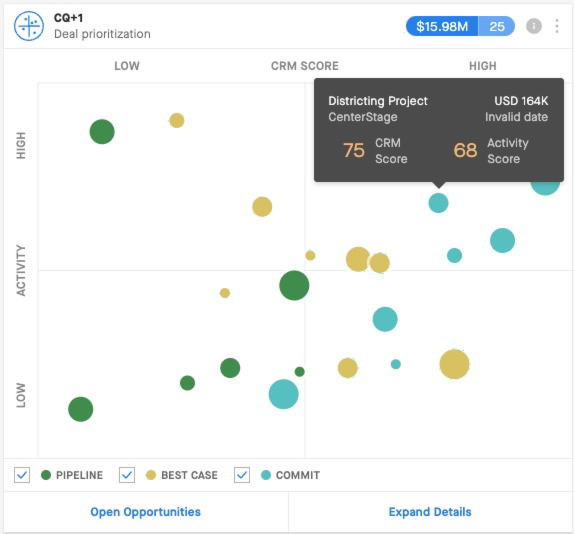574x534 pixels.
Task: Click the CRM Score value 75
Action: [x=354, y=150]
